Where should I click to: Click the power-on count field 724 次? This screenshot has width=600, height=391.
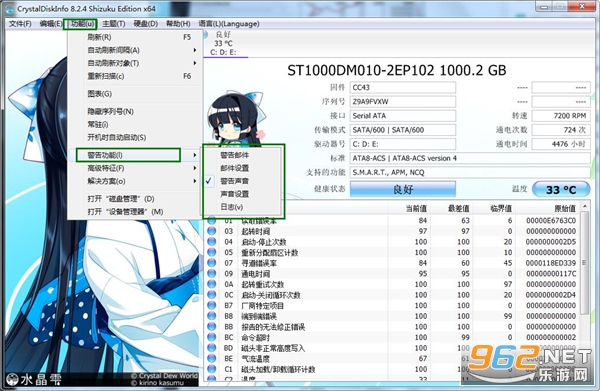pyautogui.click(x=561, y=130)
